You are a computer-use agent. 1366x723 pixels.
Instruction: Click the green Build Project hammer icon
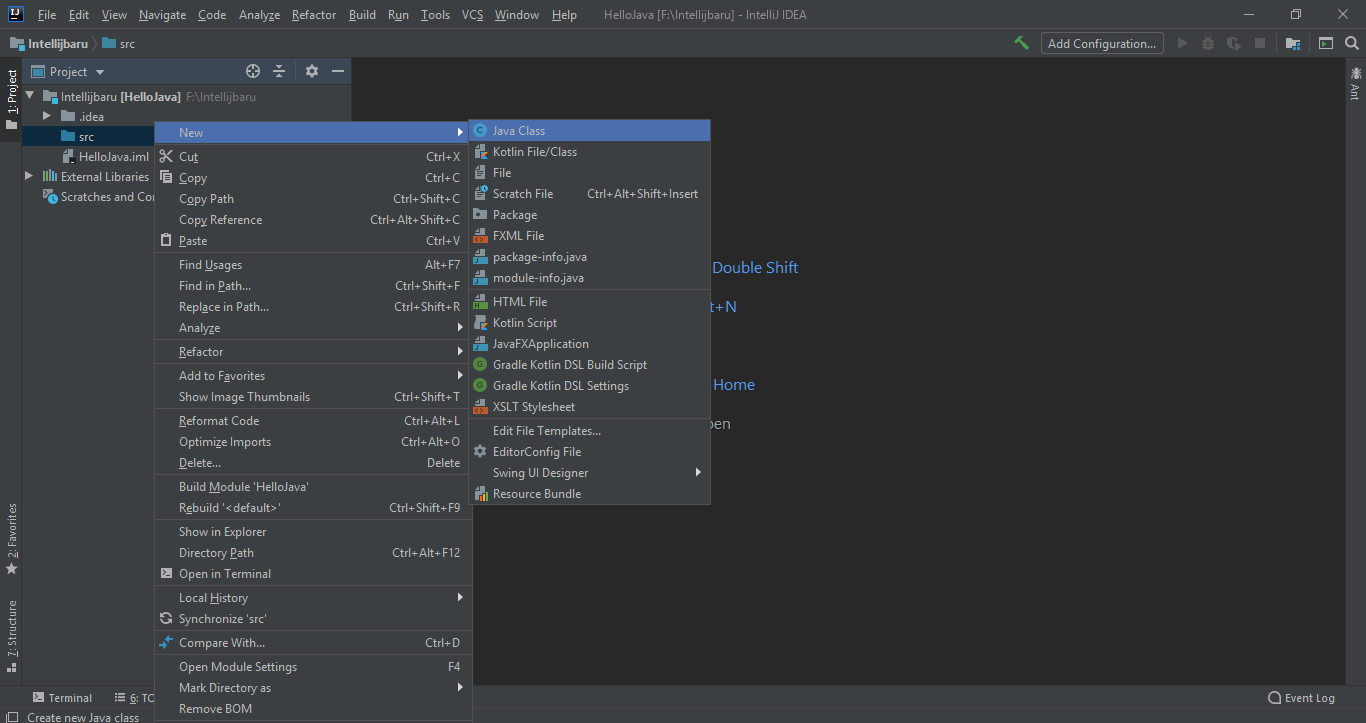coord(1021,43)
